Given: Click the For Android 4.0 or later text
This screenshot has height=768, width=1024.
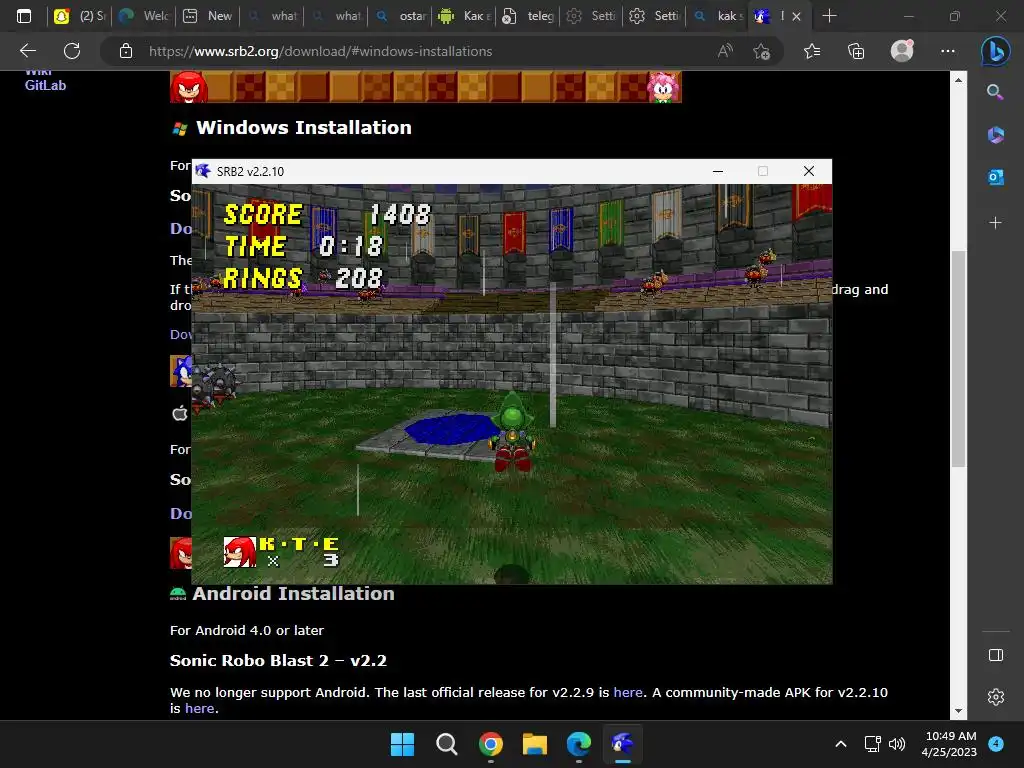Looking at the screenshot, I should point(247,630).
